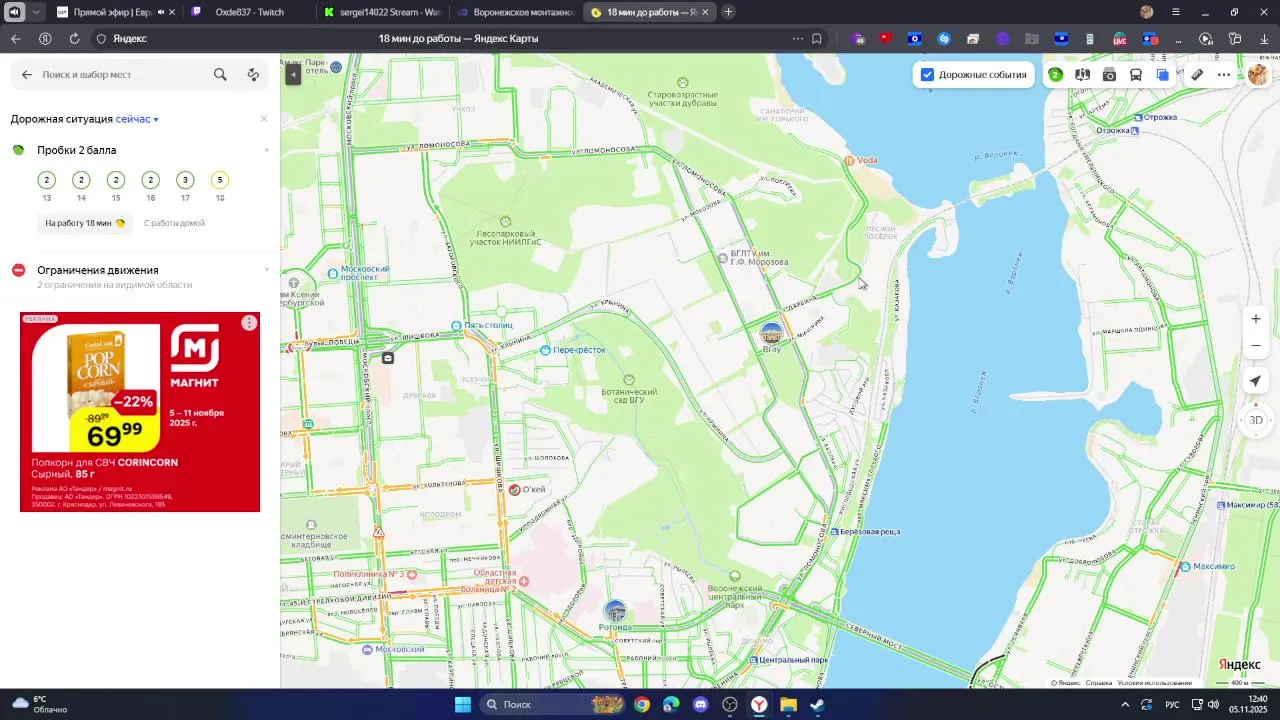Open the Справка link on the map
Screen dimensions: 1280x720
[x=1098, y=683]
